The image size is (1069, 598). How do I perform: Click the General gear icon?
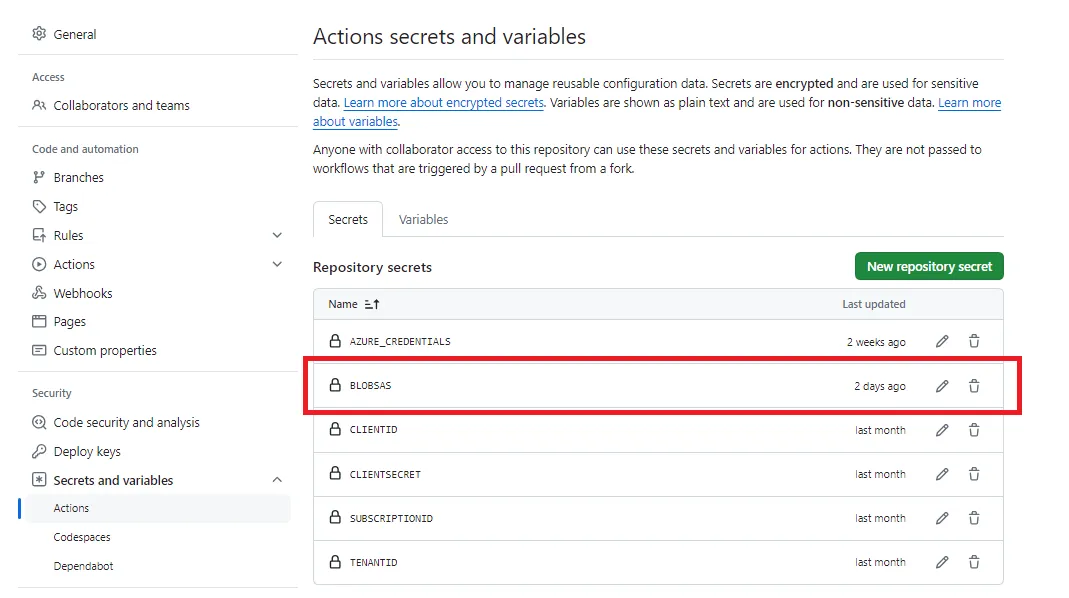click(39, 33)
